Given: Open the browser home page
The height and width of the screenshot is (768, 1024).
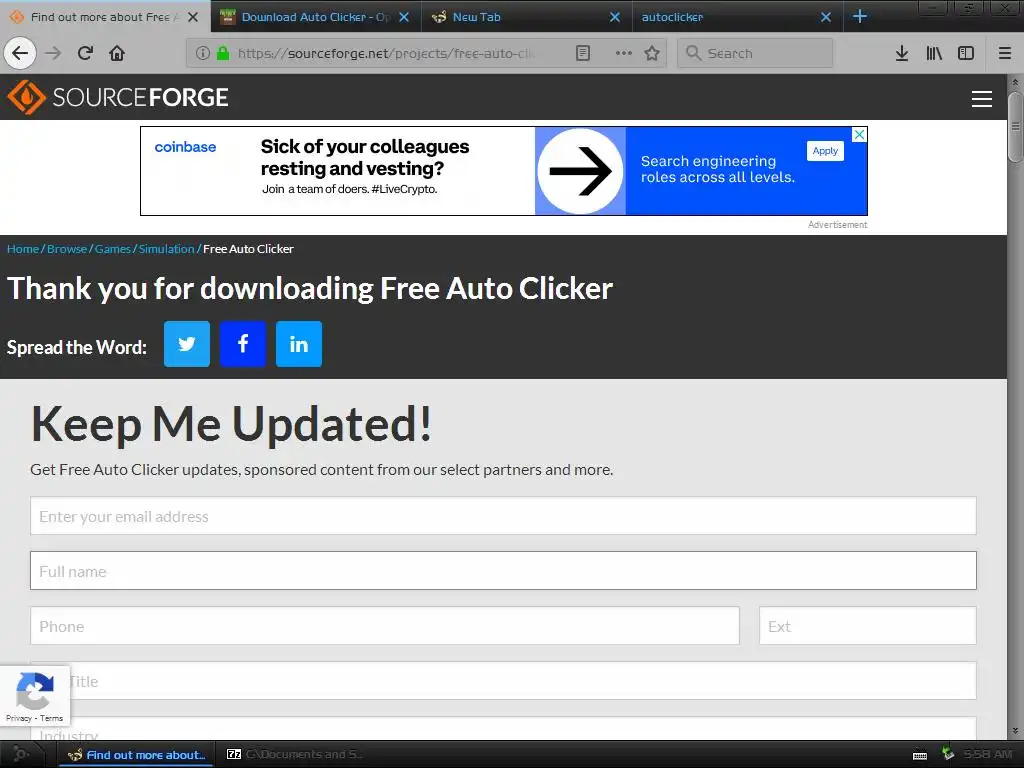Looking at the screenshot, I should coord(117,53).
